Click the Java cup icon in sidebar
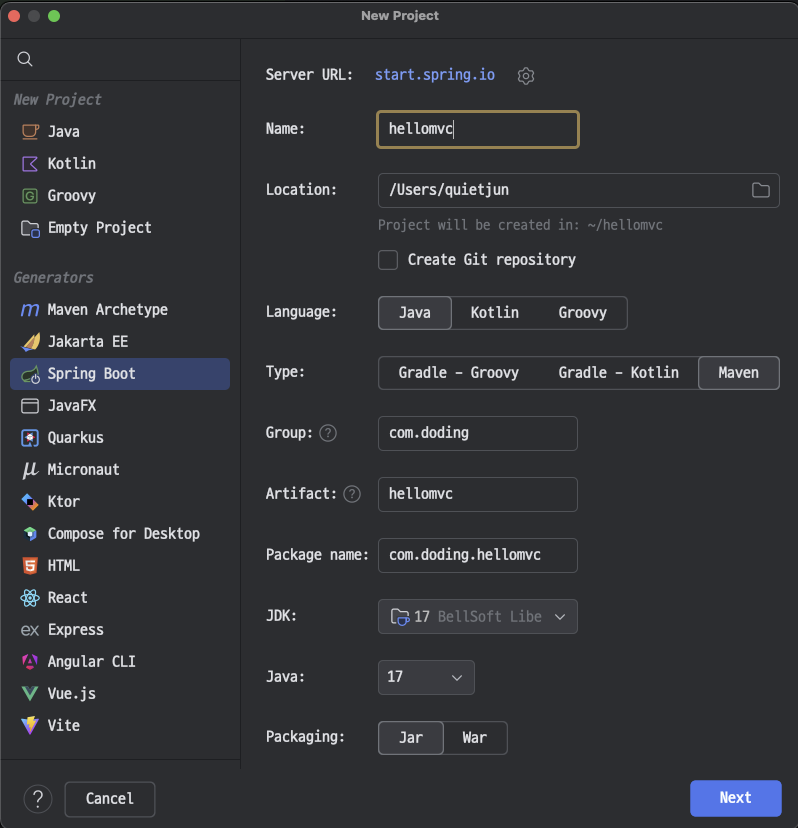 pyautogui.click(x=30, y=131)
